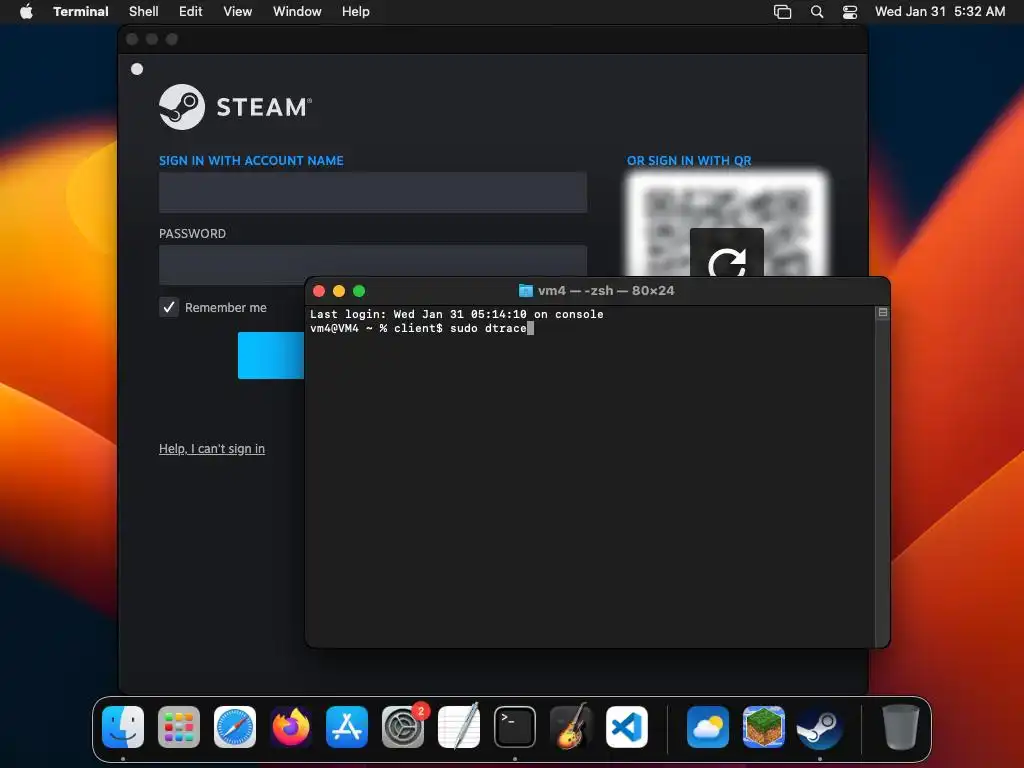This screenshot has width=1024, height=768.
Task: Click the "Last login" line in Terminal
Action: pyautogui.click(x=456, y=314)
